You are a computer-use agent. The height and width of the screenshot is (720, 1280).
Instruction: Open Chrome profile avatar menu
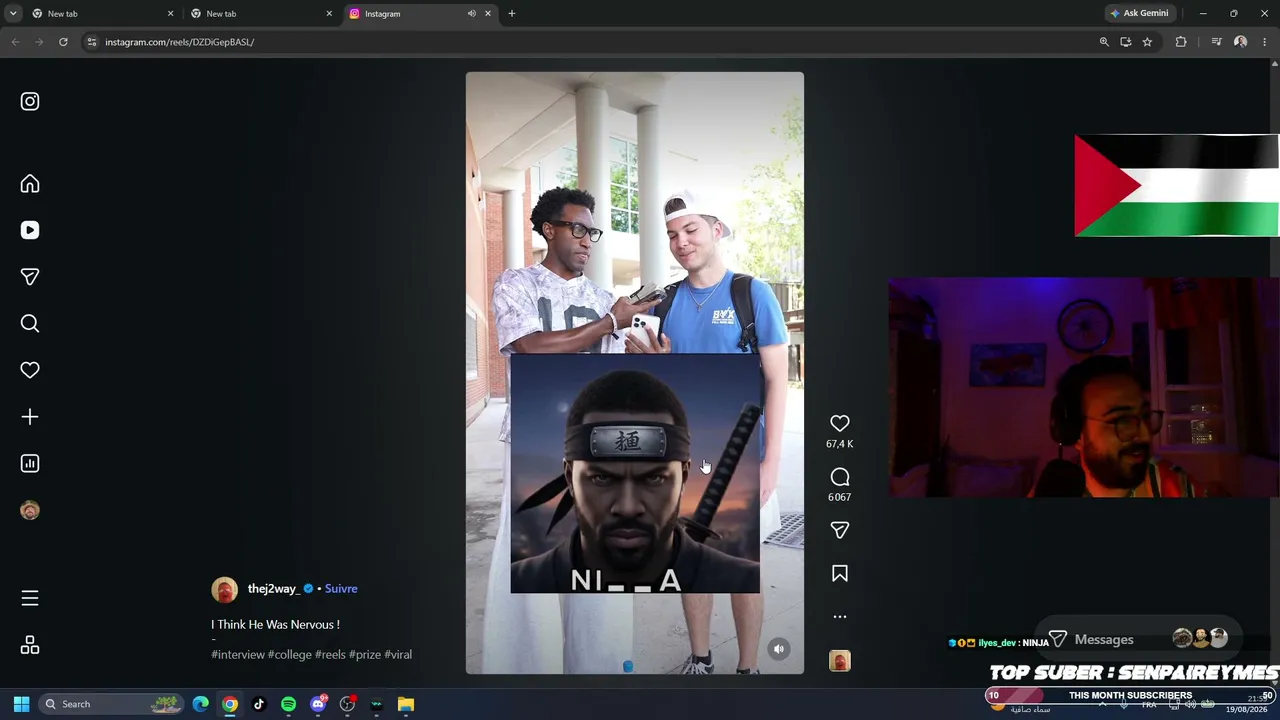pyautogui.click(x=1241, y=42)
